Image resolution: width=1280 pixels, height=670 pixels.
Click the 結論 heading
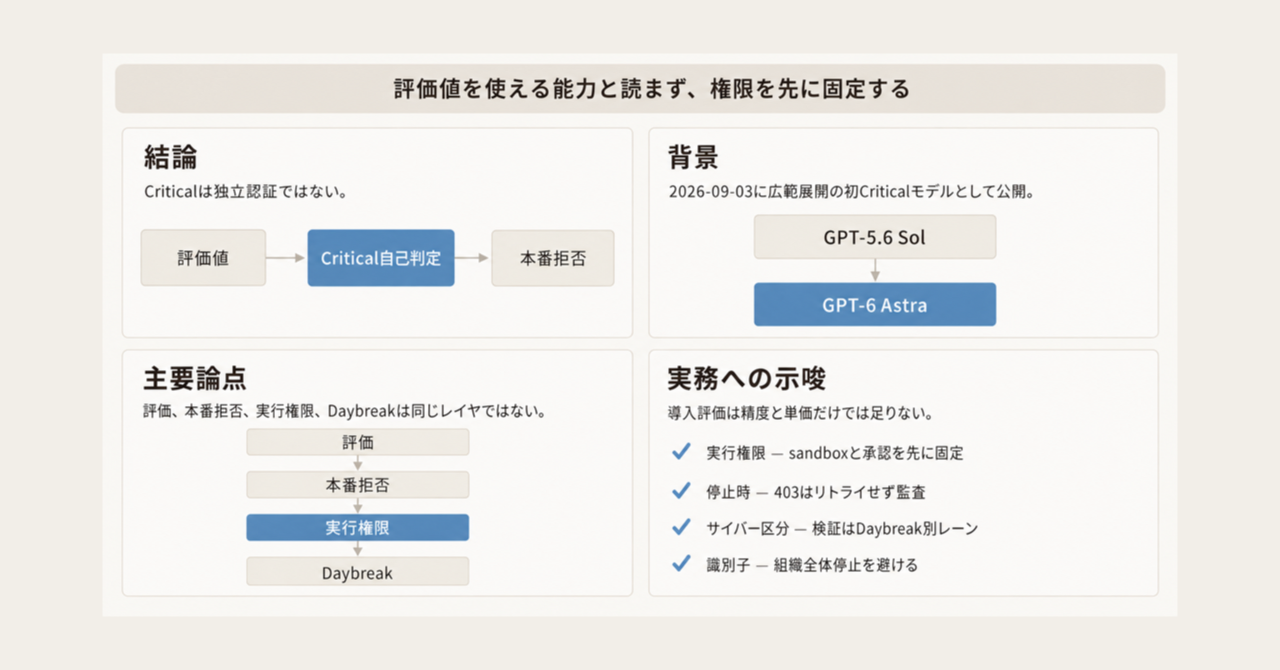click(170, 158)
